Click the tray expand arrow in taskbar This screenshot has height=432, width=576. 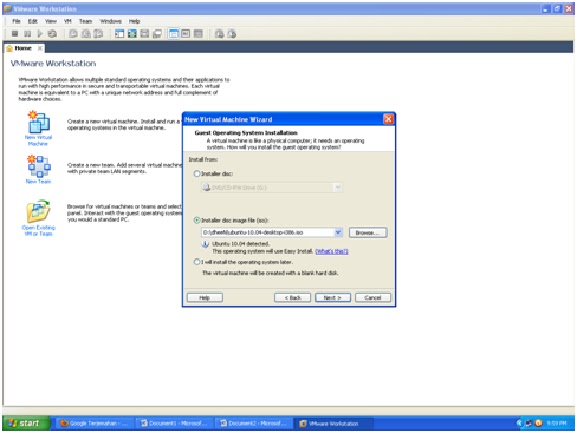[519, 423]
